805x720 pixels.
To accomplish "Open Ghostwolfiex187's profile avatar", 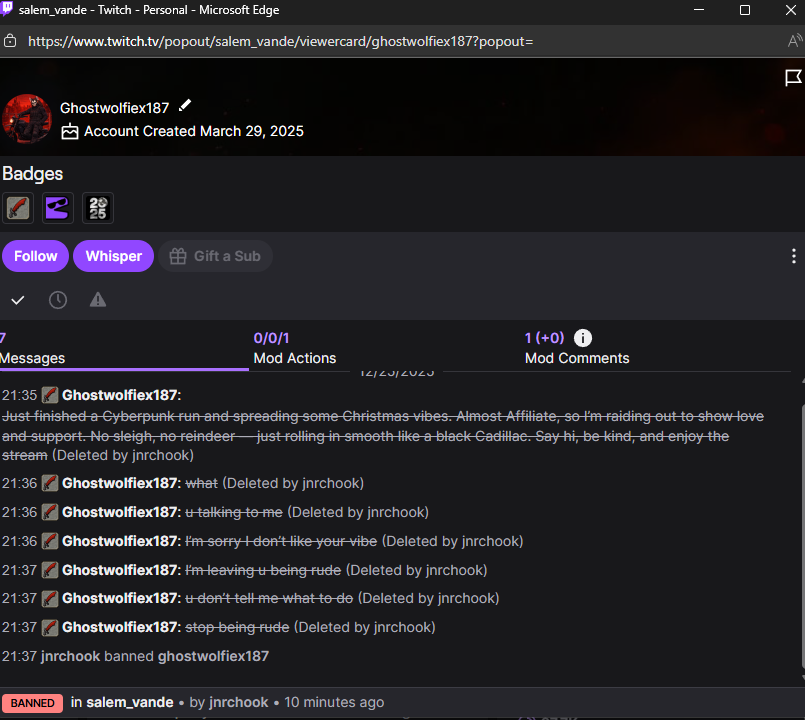I will 27,118.
